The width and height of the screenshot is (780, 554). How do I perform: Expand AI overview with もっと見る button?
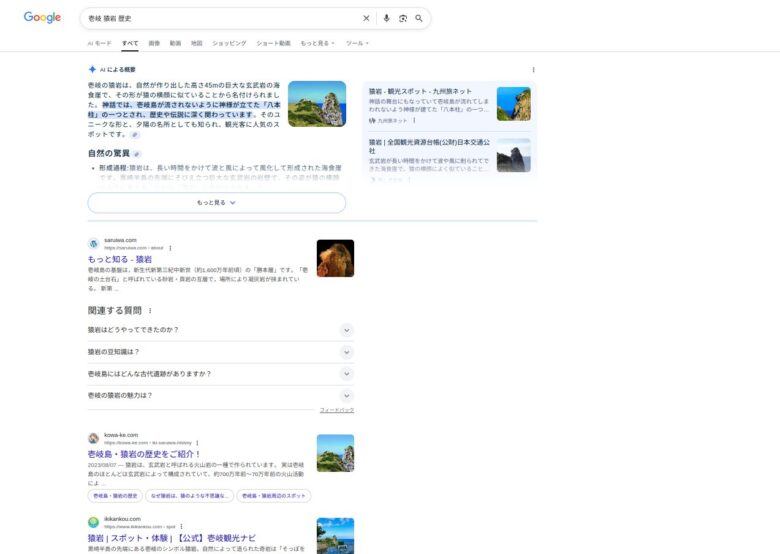(216, 203)
